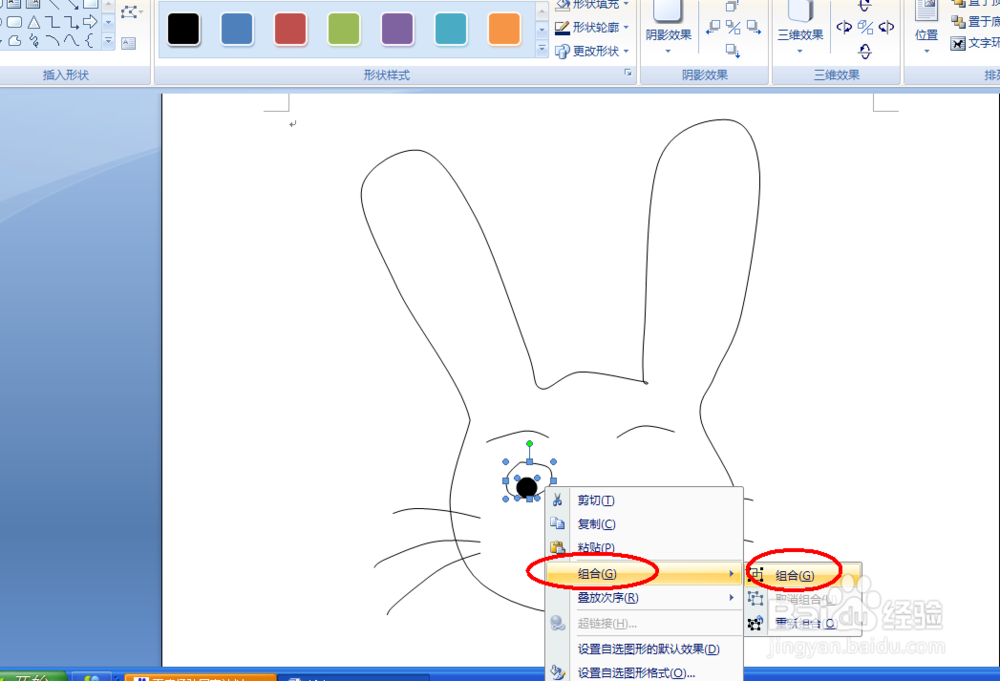Image resolution: width=1000 pixels, height=681 pixels.
Task: Select the right block arrow shape
Action: 90,22
